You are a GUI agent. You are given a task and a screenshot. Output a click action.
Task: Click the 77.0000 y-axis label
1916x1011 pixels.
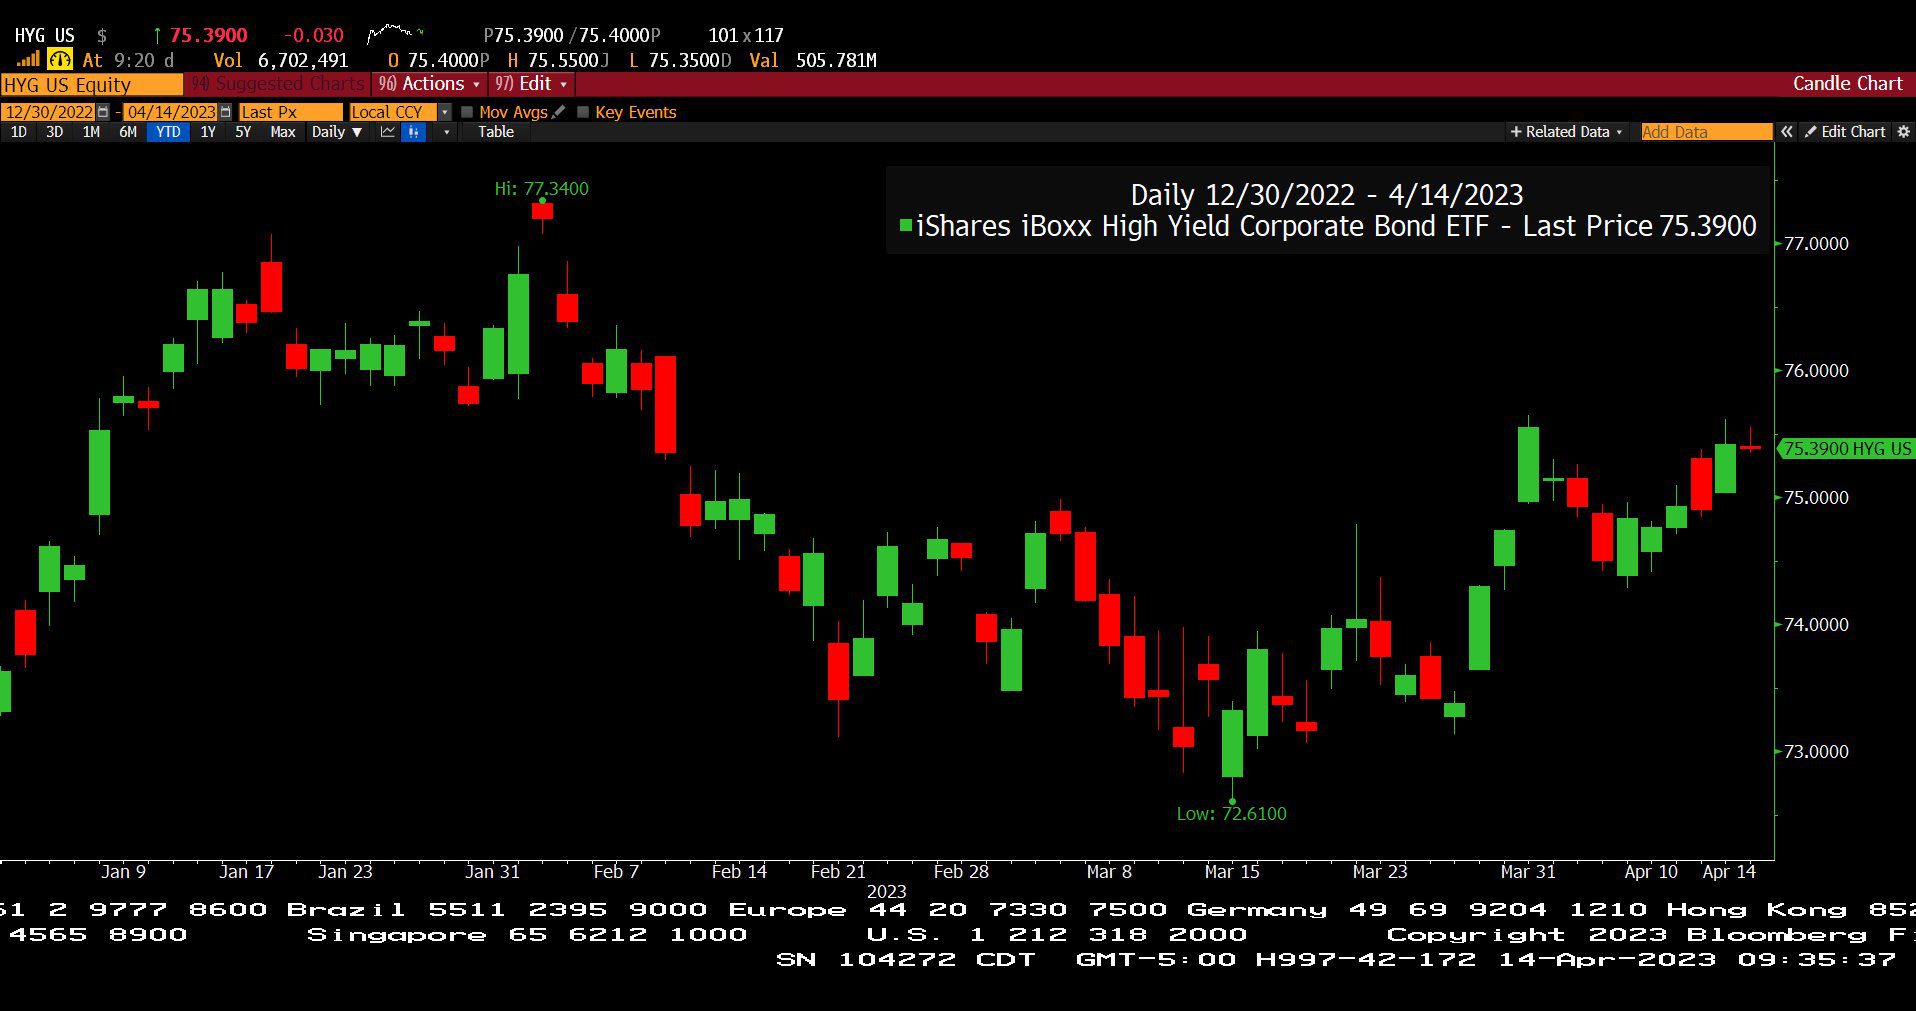click(1816, 243)
